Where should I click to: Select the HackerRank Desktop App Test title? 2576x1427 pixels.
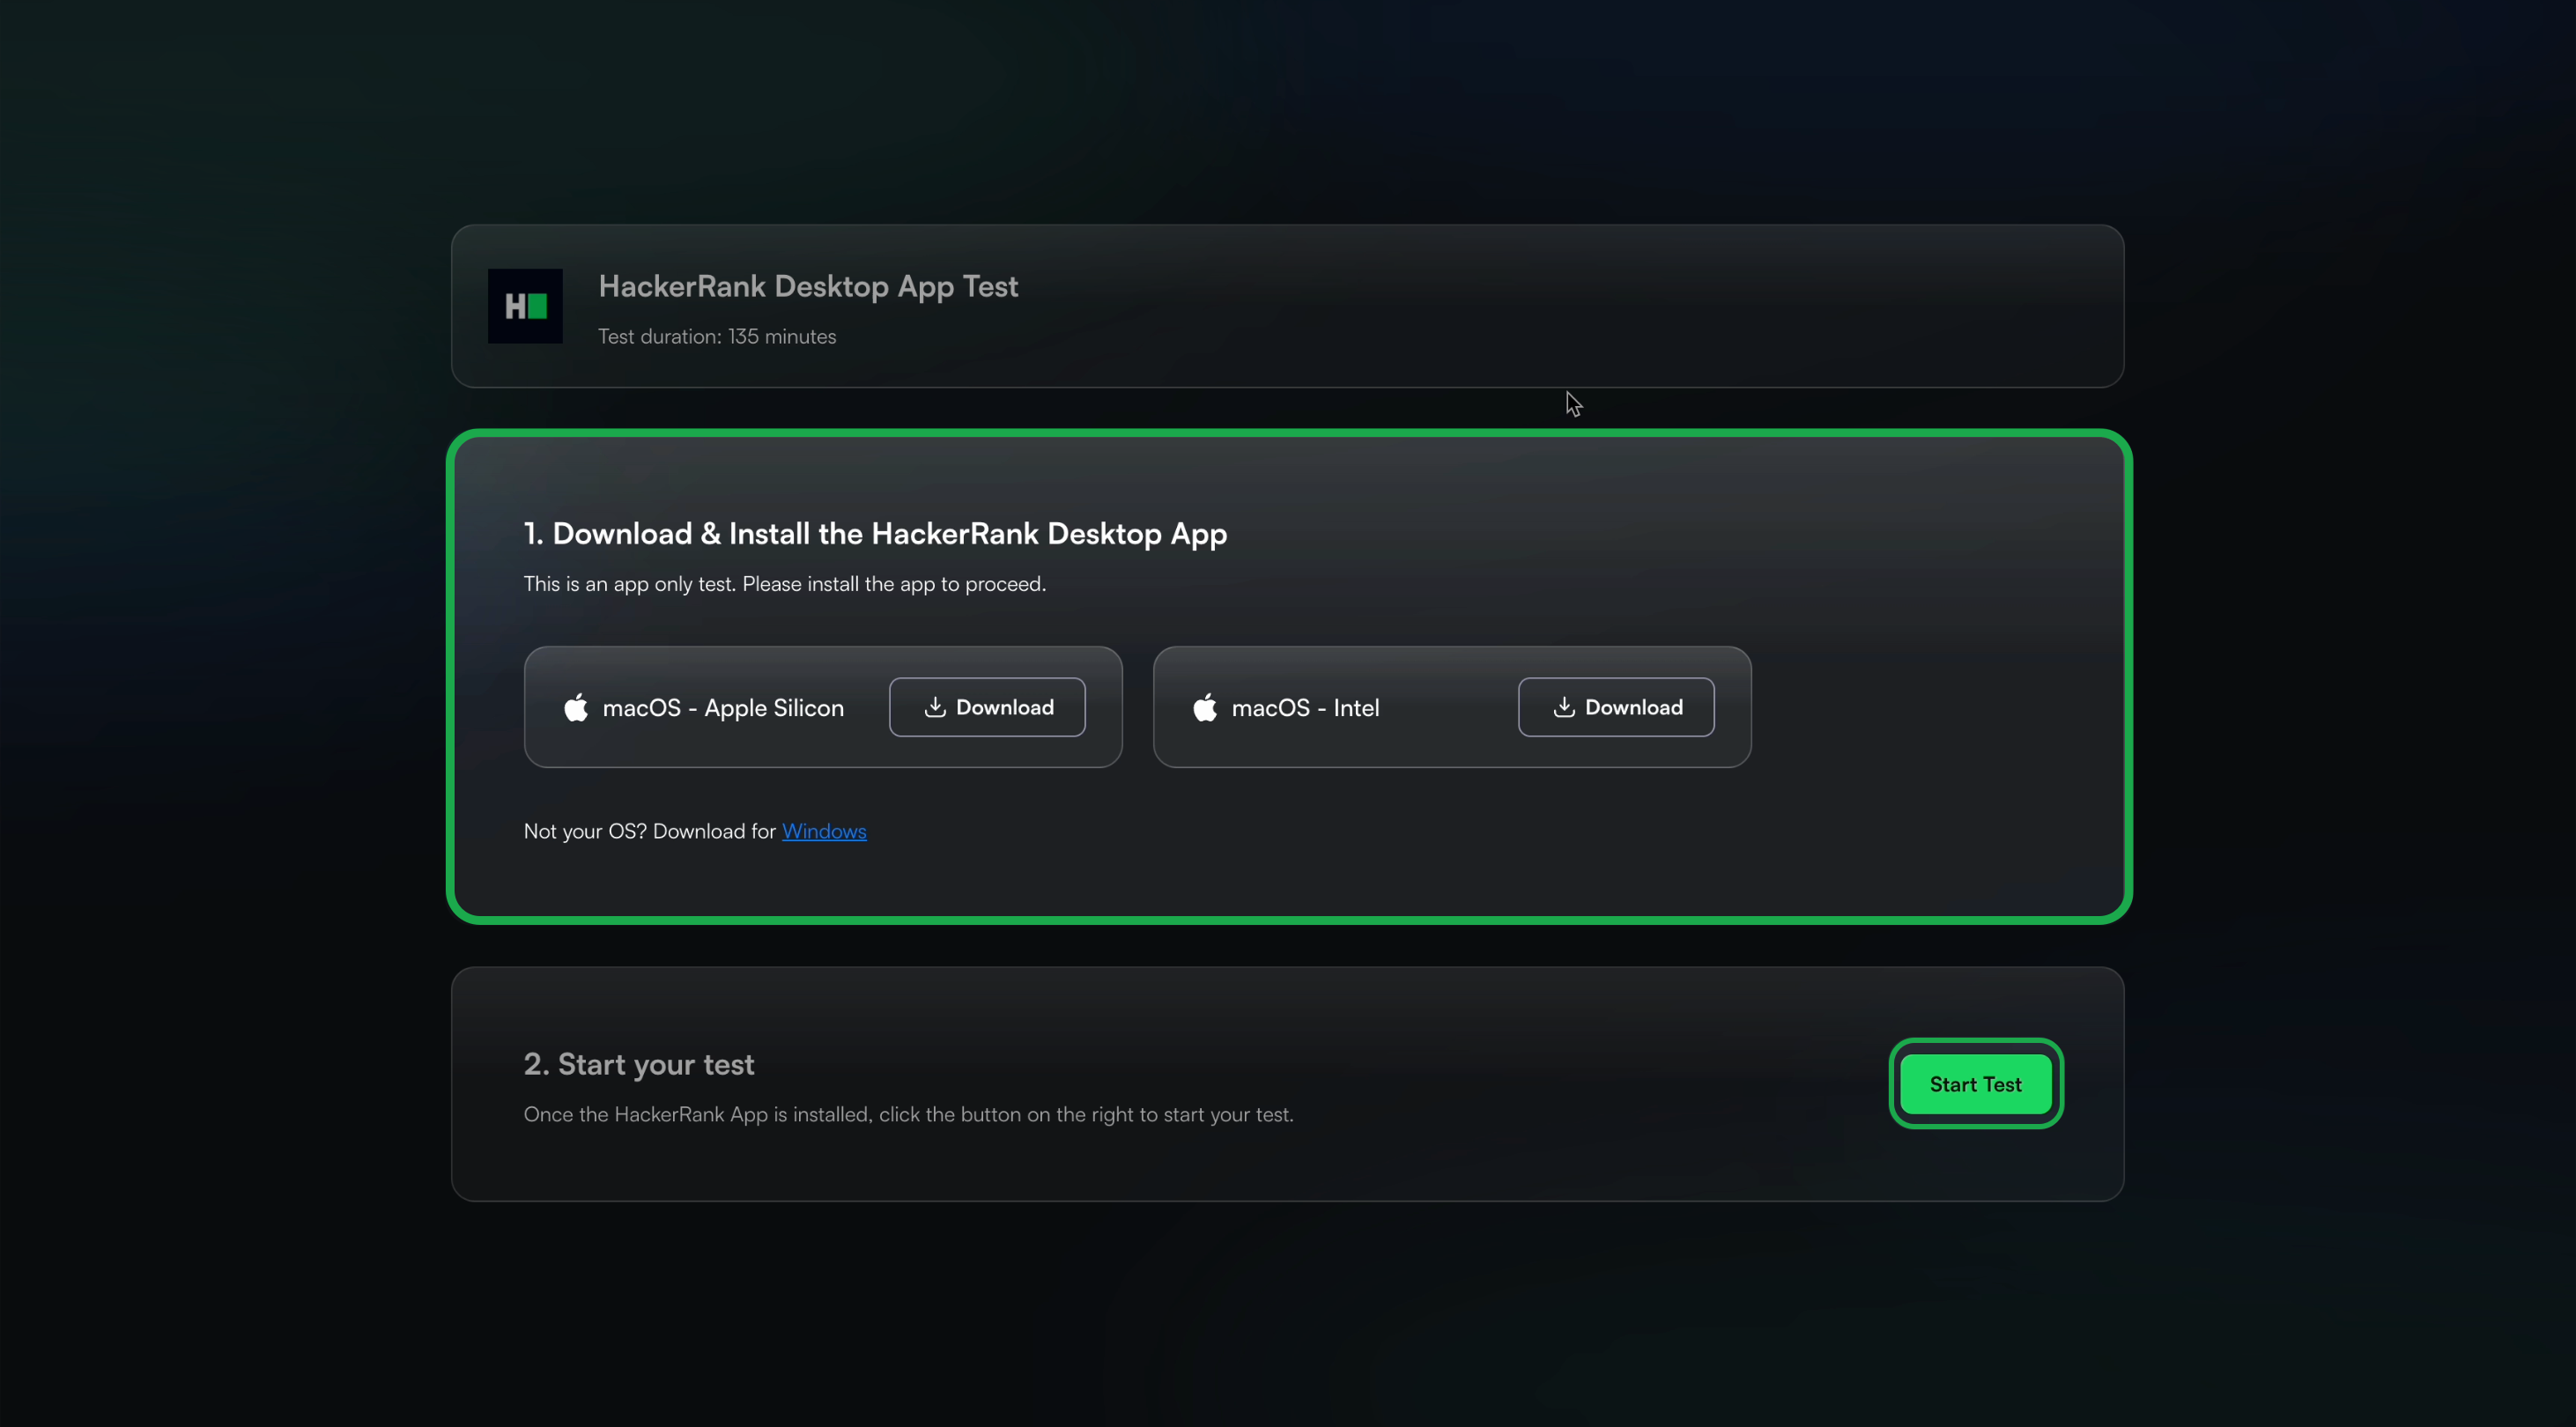pos(808,286)
